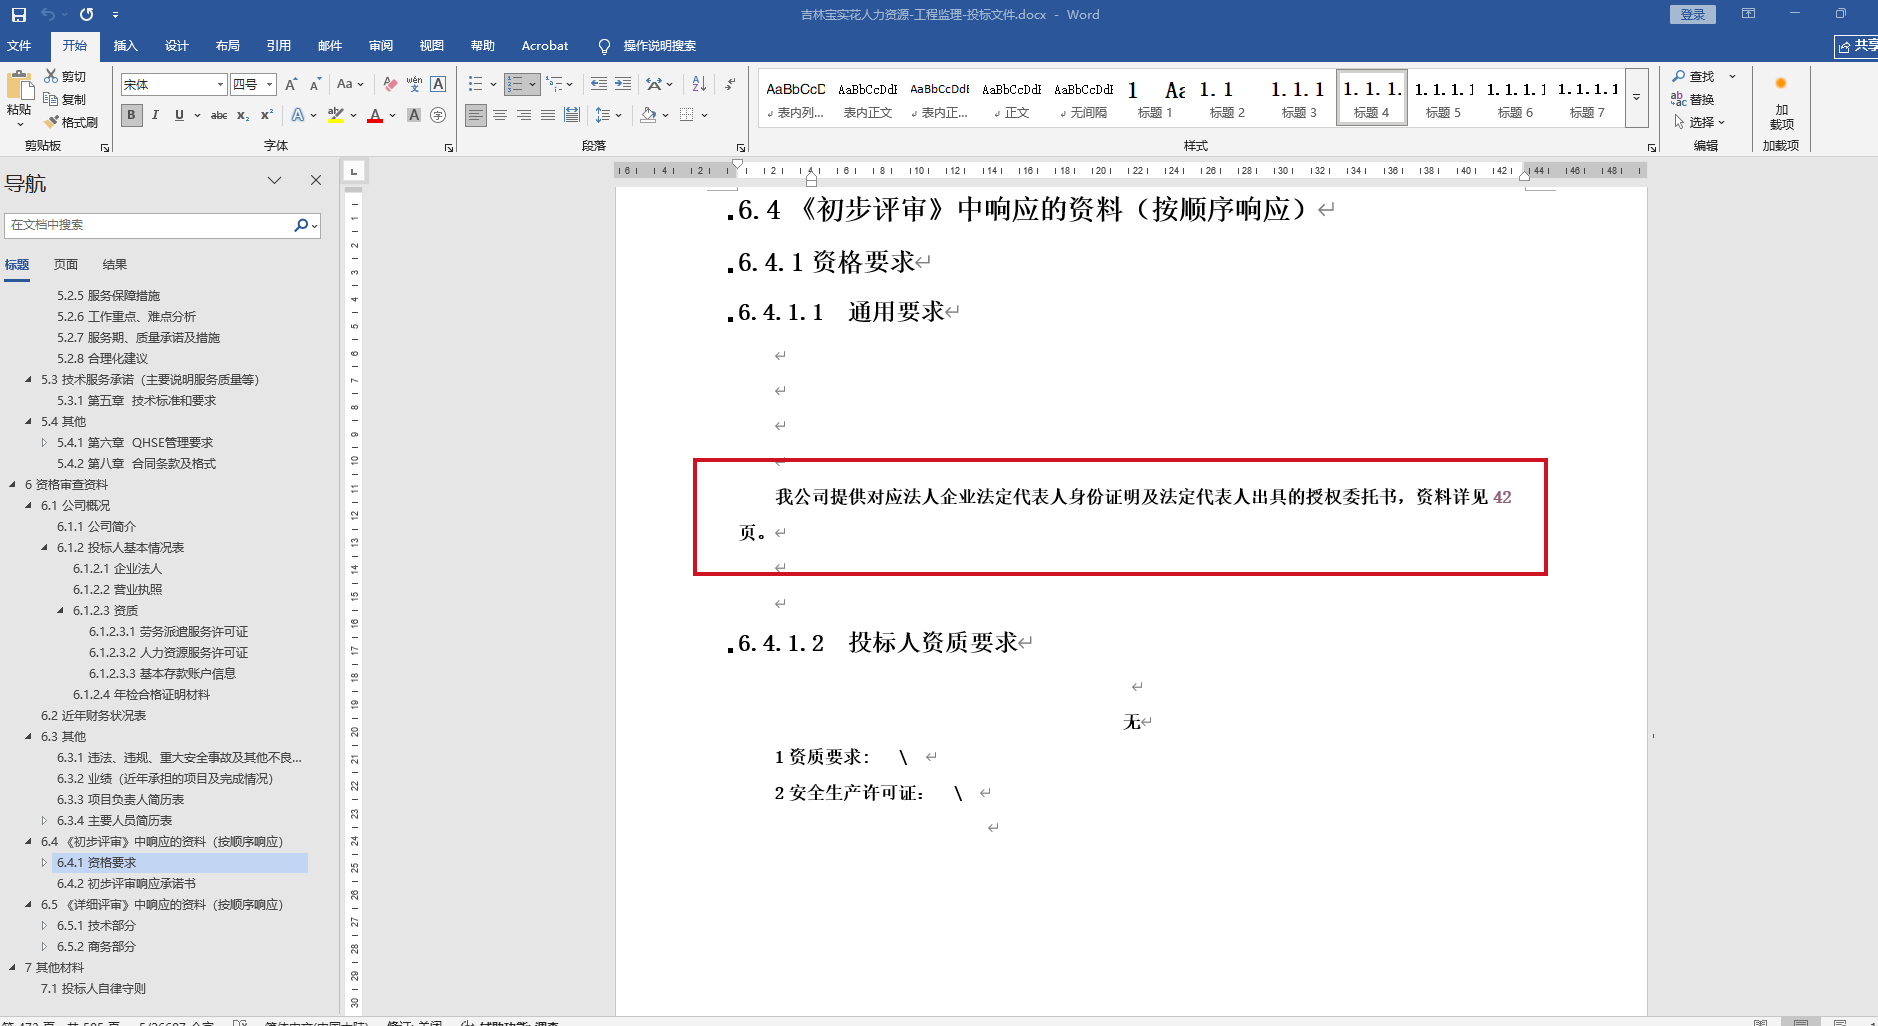Open the phonetic guide (wén) tool

click(414, 85)
